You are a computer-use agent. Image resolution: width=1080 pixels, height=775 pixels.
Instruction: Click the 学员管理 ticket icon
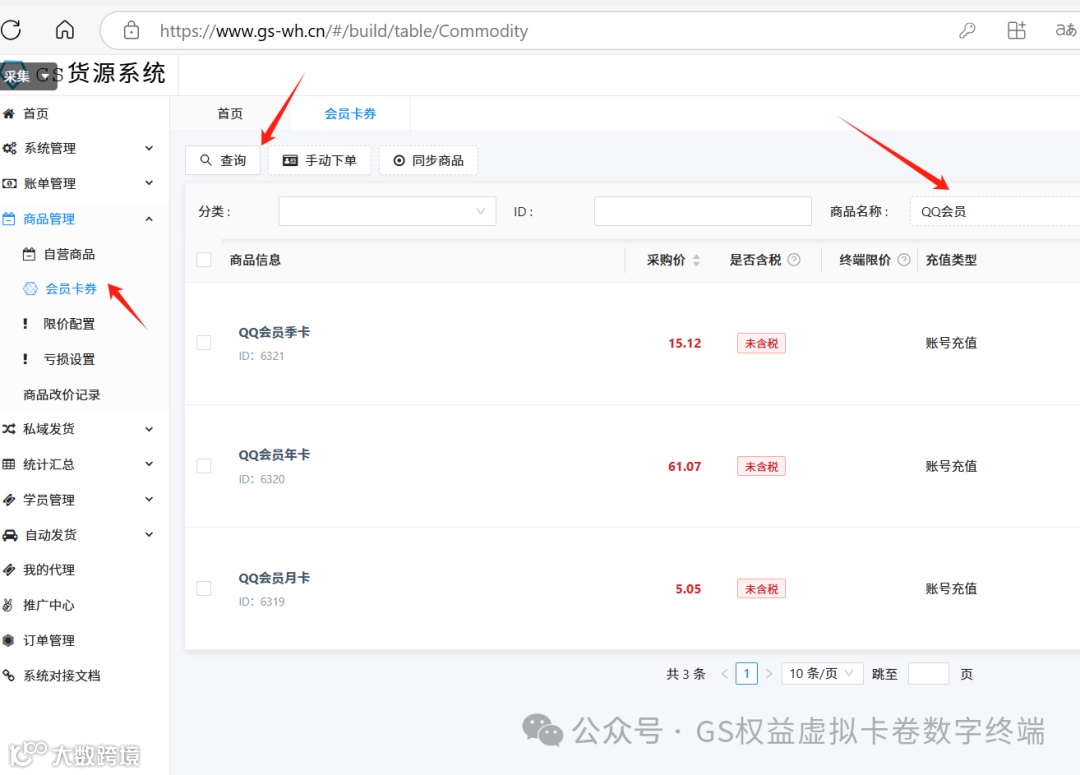click(9, 499)
